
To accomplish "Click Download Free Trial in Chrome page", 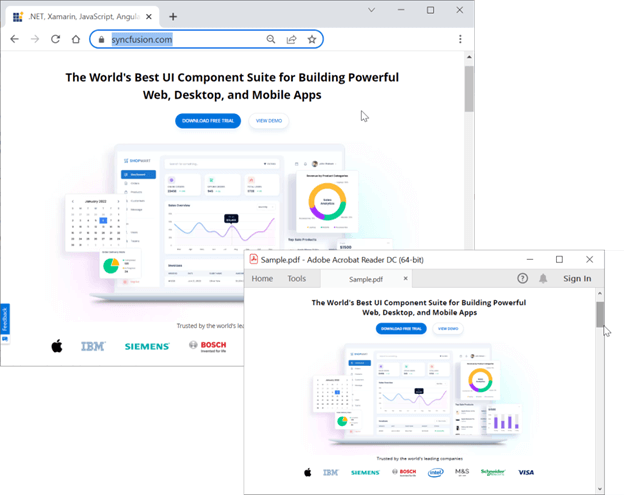I will tap(208, 121).
